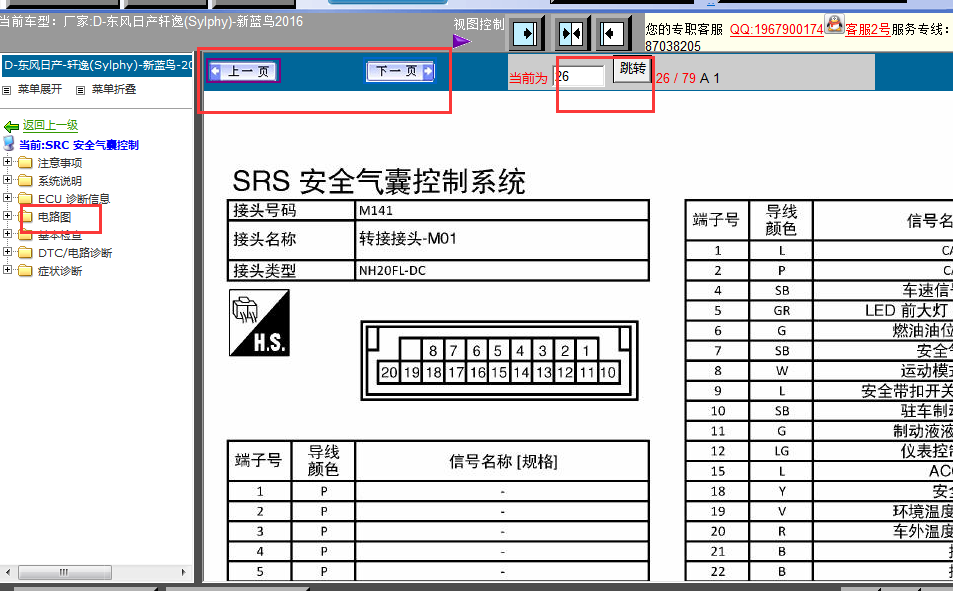The width and height of the screenshot is (953, 591).
Task: Click the 菜单展开 list icon
Action: click(7, 90)
